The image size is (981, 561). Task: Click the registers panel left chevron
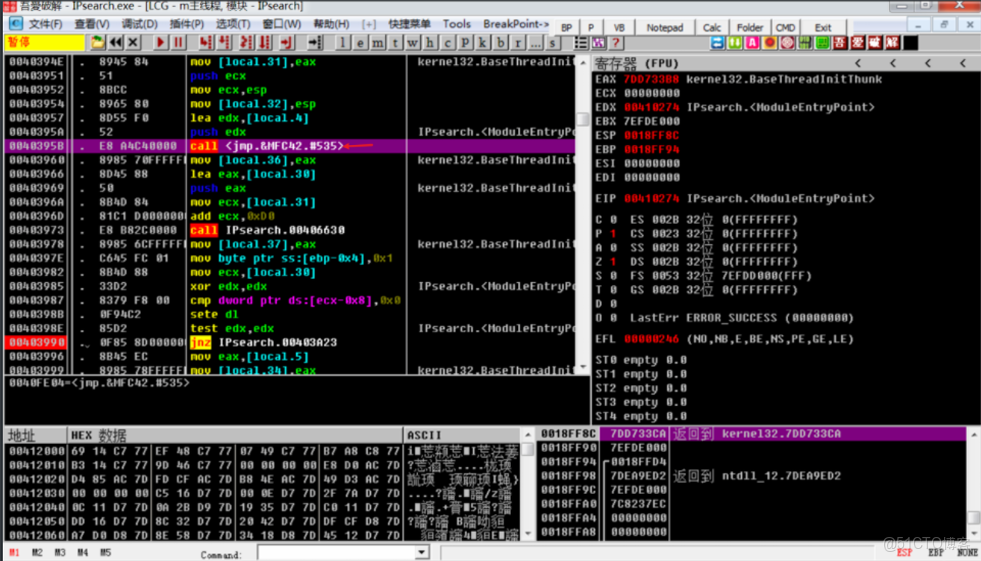[858, 63]
